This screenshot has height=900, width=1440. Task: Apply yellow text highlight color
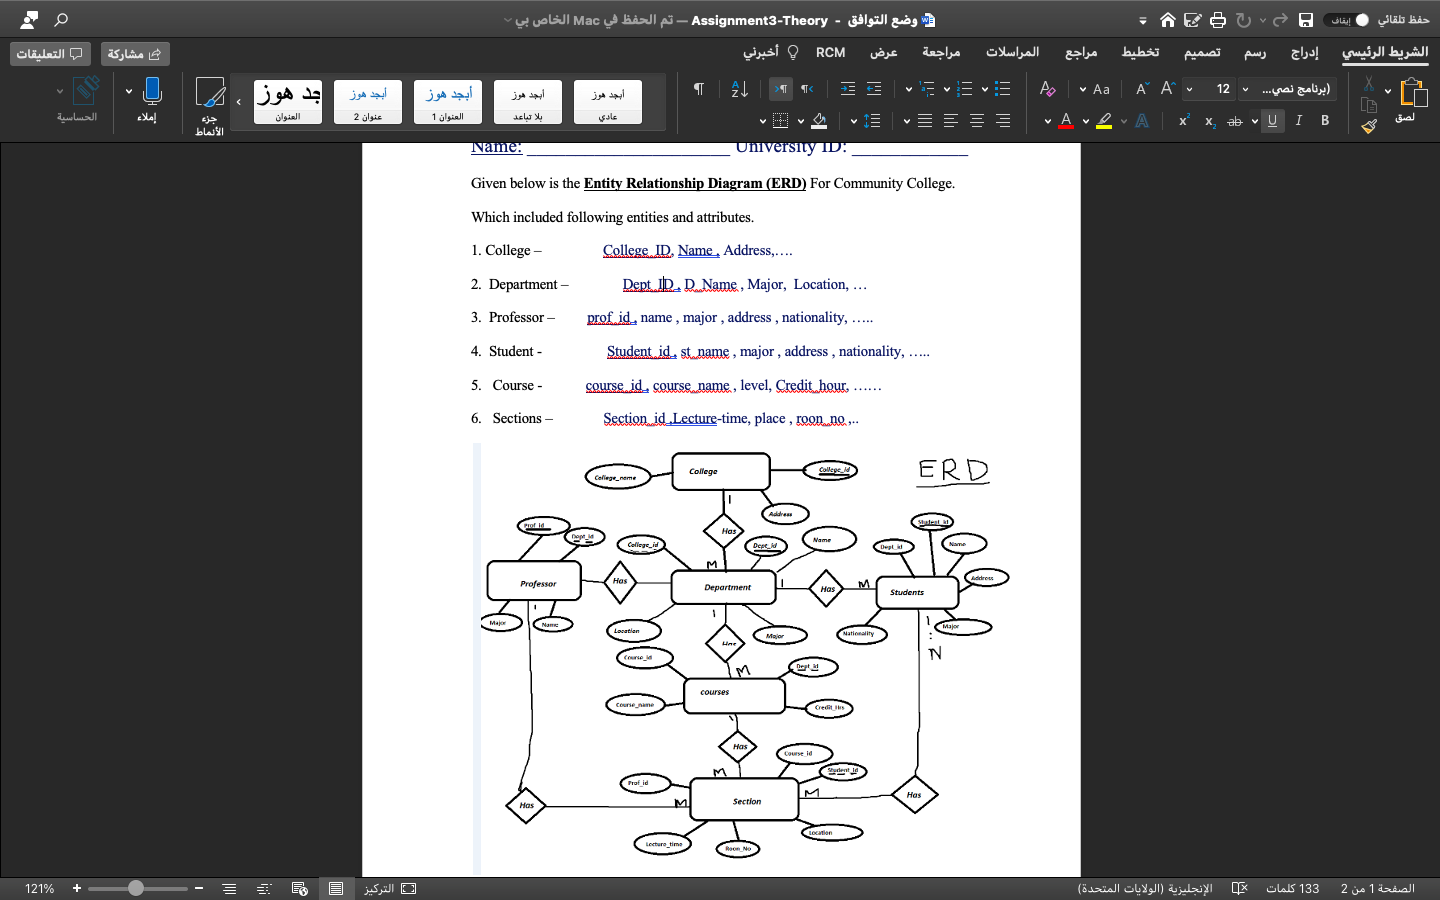pyautogui.click(x=1104, y=120)
